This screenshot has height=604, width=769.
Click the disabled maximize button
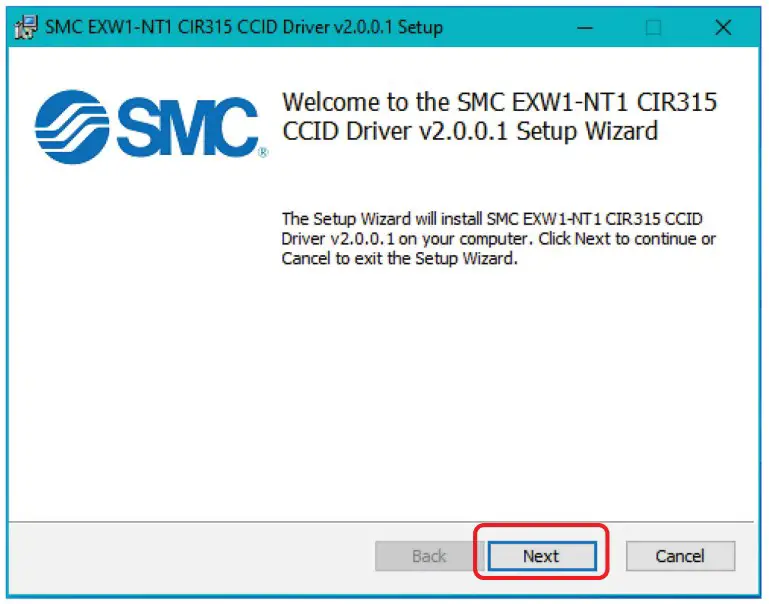[653, 27]
